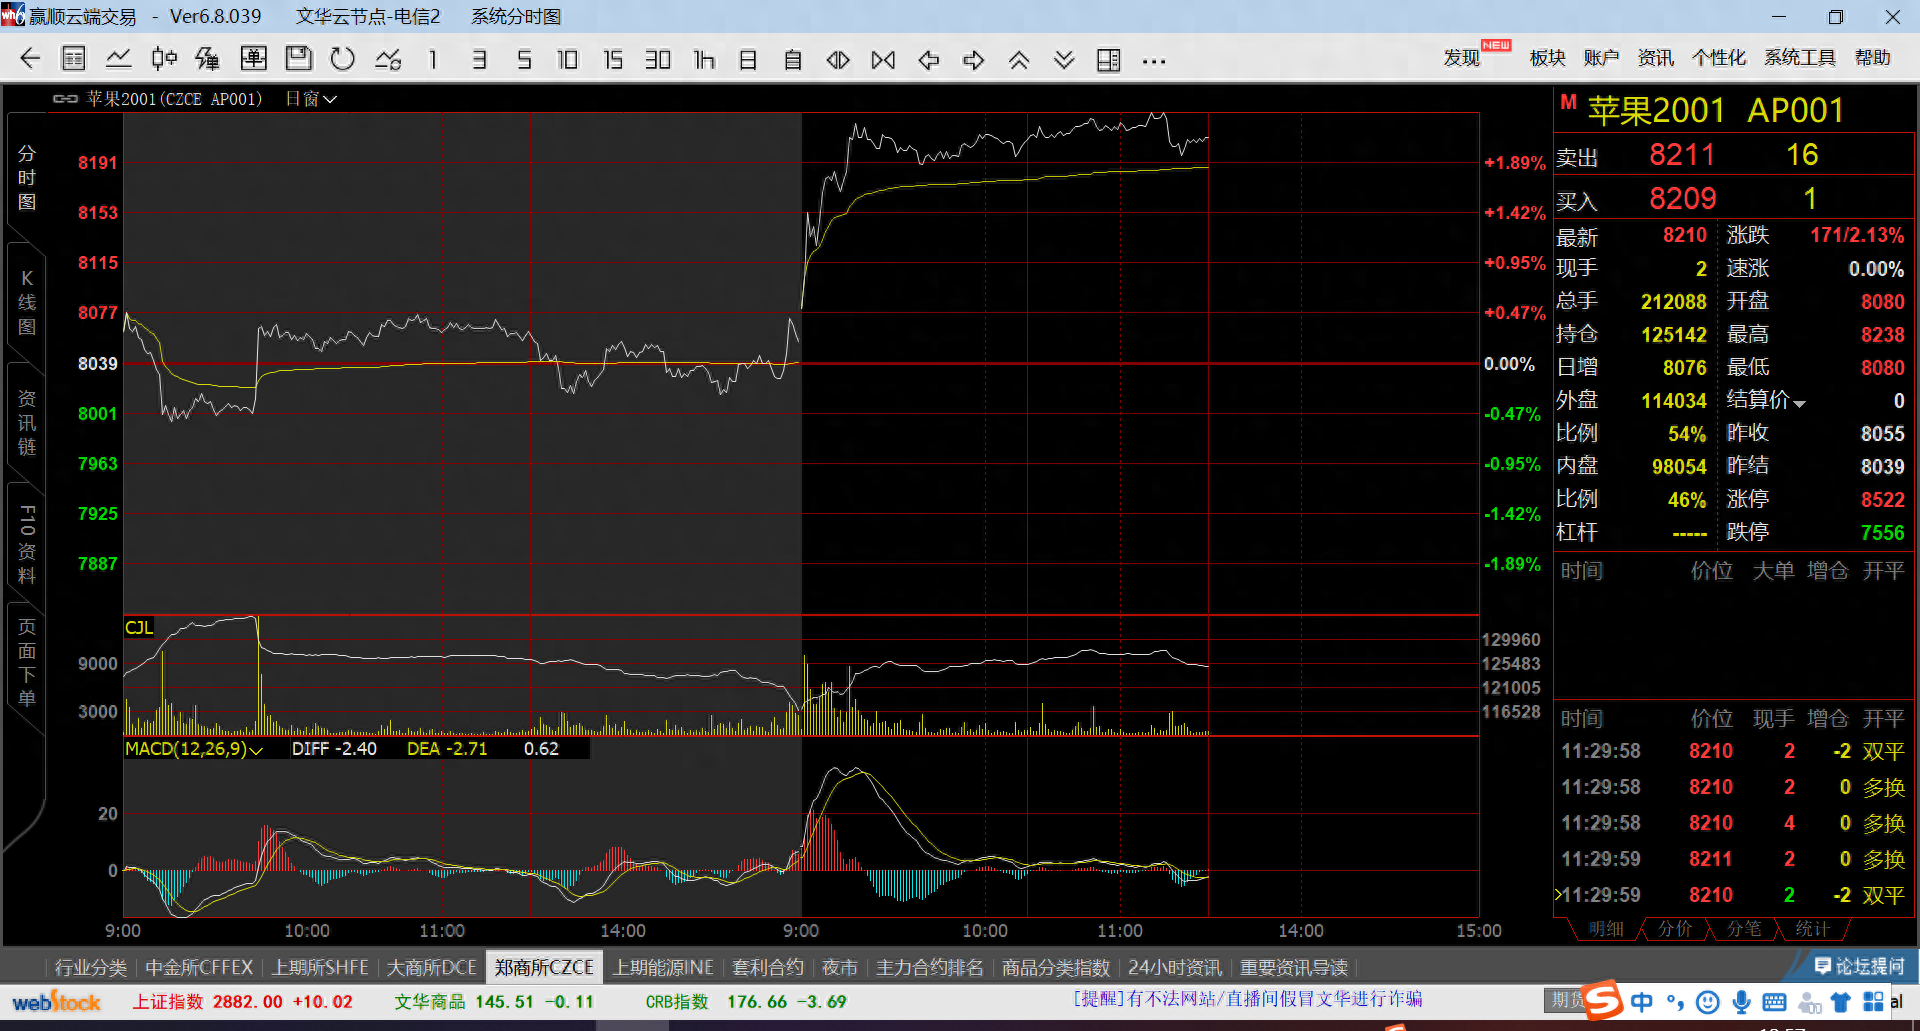This screenshot has height=1031, width=1920.
Task: Select the 明细 tab
Action: pyautogui.click(x=1606, y=929)
